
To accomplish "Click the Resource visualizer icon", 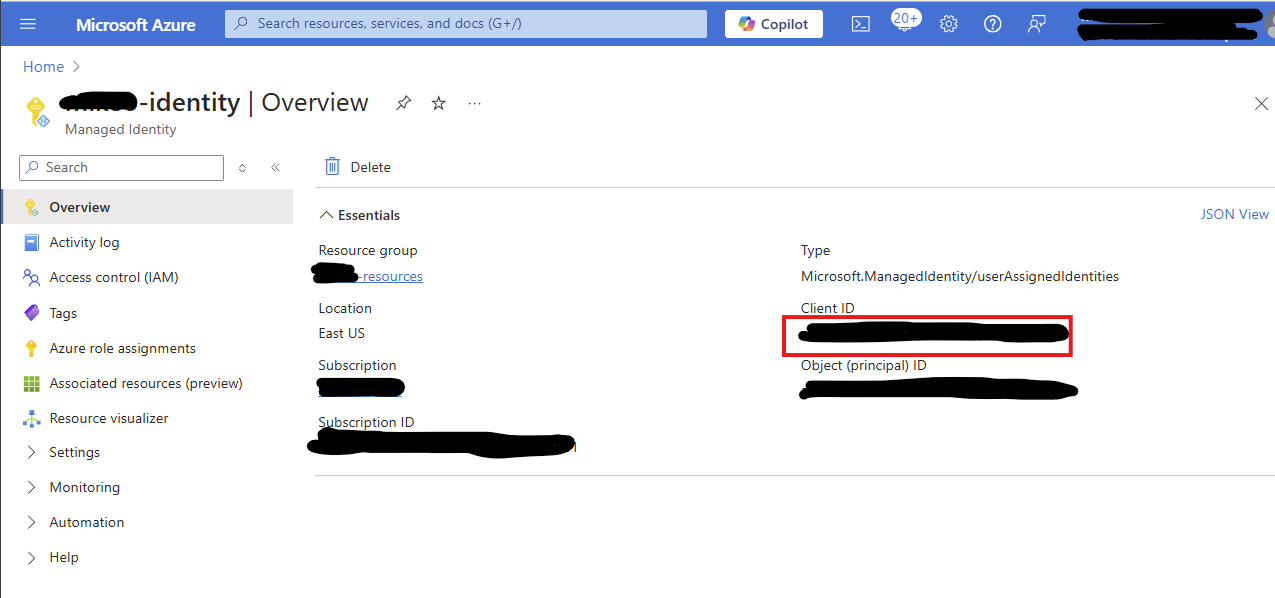I will pos(31,418).
